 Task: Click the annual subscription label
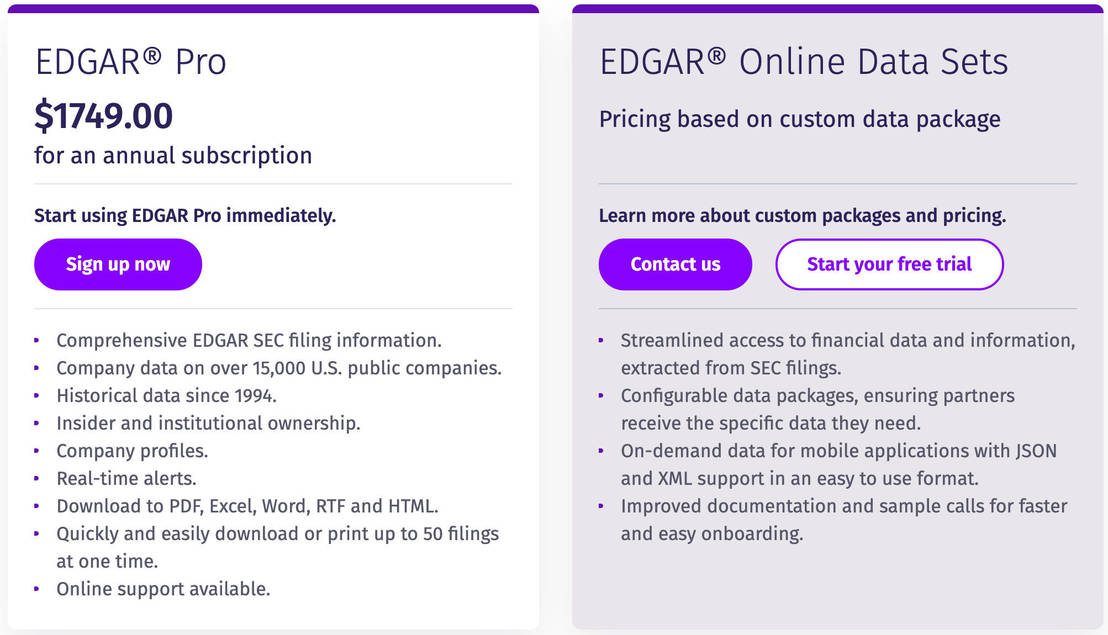point(172,155)
